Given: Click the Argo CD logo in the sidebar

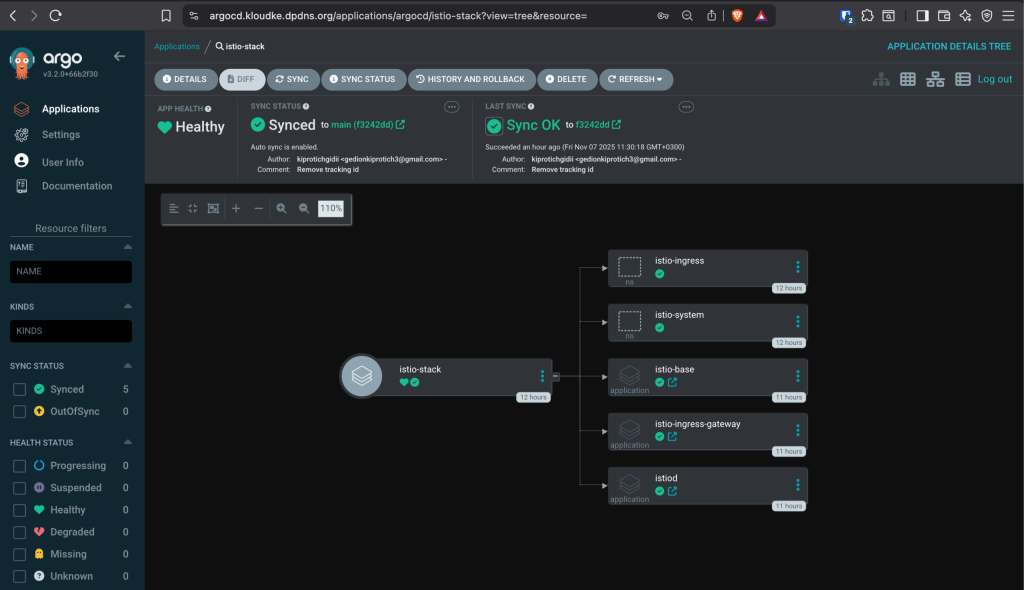Looking at the screenshot, I should point(20,62).
